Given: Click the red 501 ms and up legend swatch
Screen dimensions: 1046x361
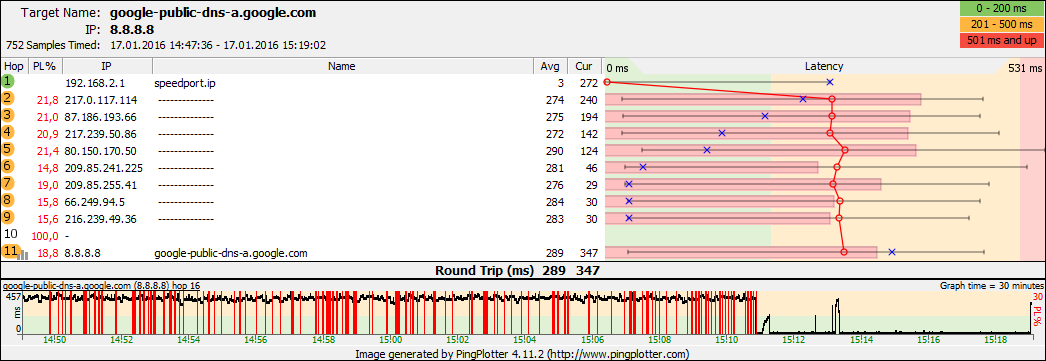Looking at the screenshot, I should pyautogui.click(x=1001, y=41).
